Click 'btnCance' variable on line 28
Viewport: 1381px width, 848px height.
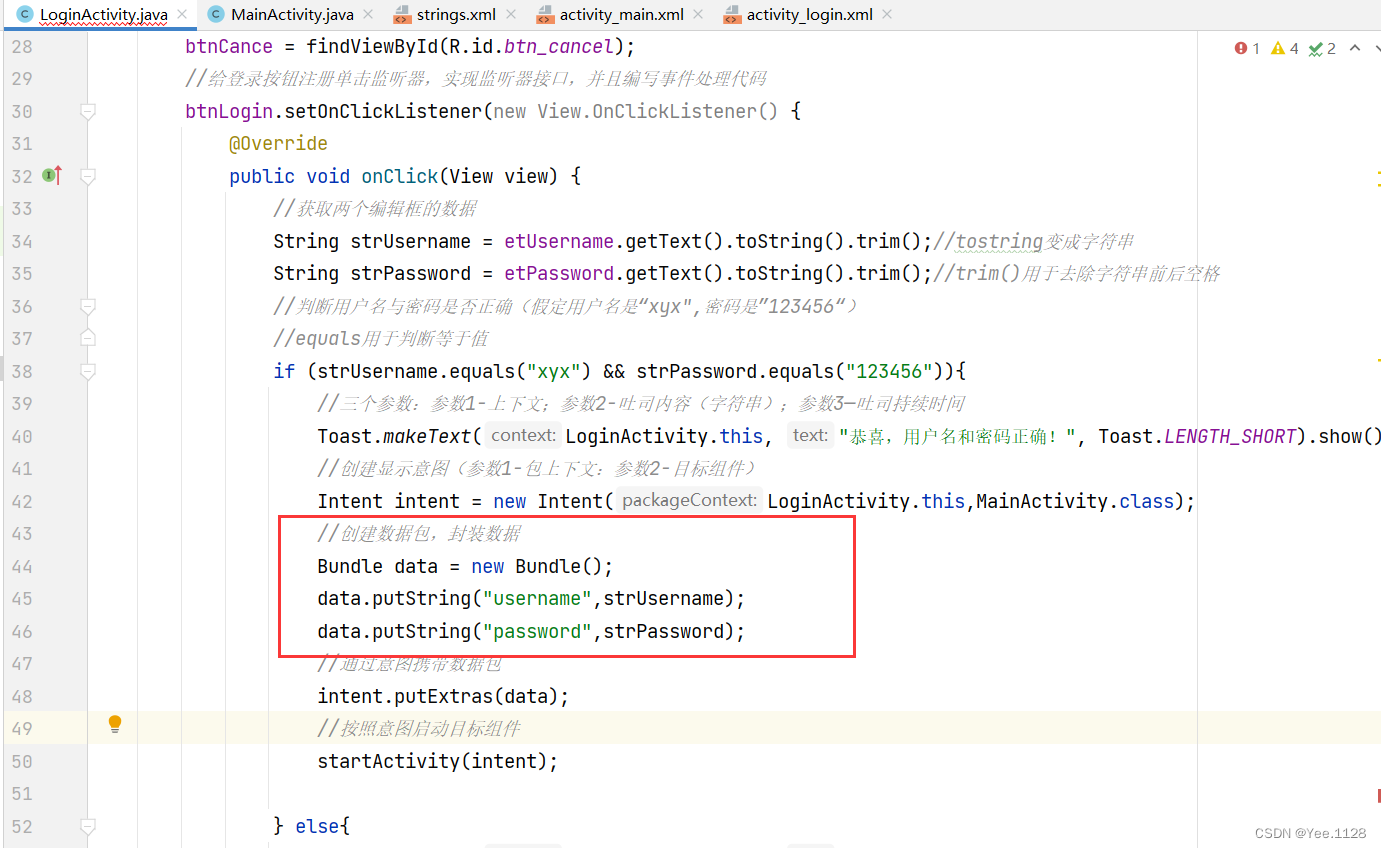tap(229, 46)
